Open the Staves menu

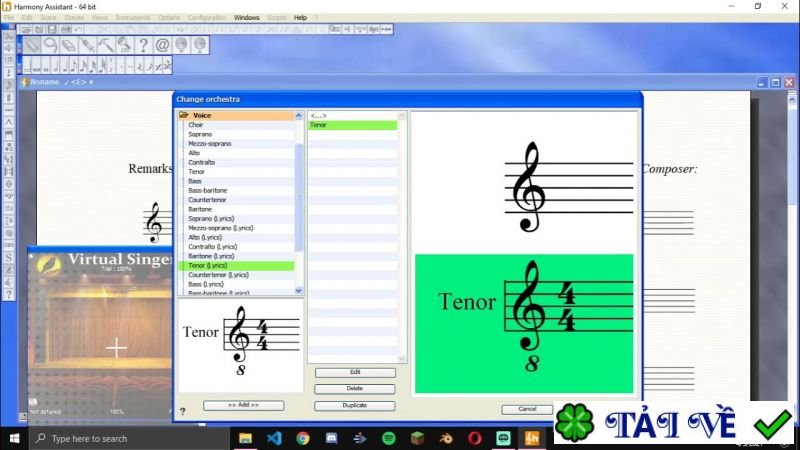coord(74,17)
